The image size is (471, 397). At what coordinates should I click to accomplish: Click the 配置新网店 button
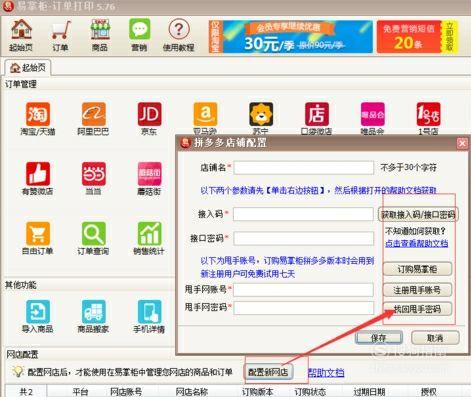coord(269,372)
